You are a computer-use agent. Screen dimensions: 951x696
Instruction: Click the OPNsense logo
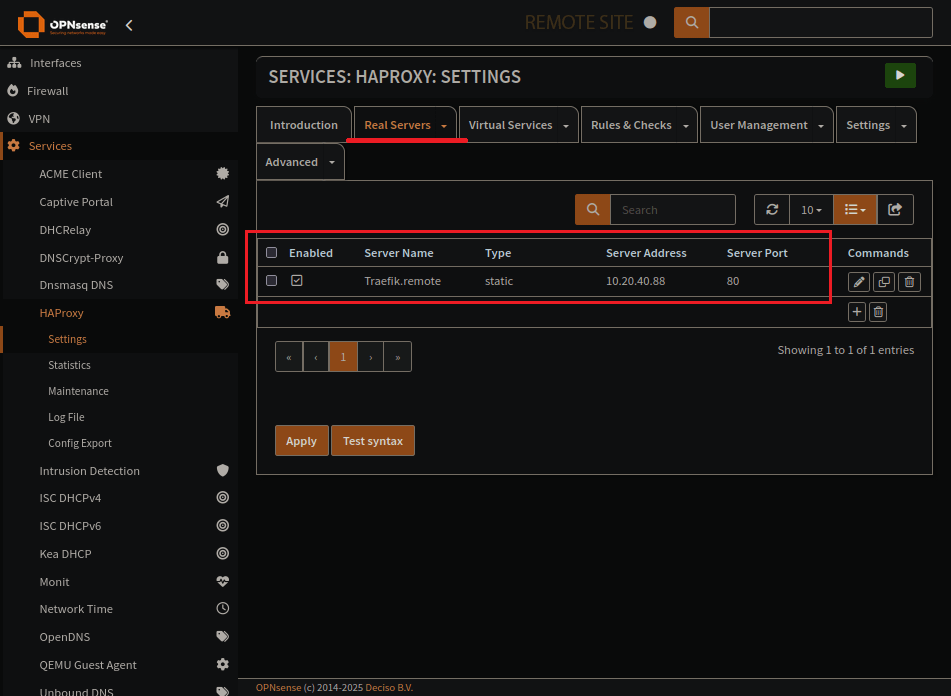[x=62, y=24]
